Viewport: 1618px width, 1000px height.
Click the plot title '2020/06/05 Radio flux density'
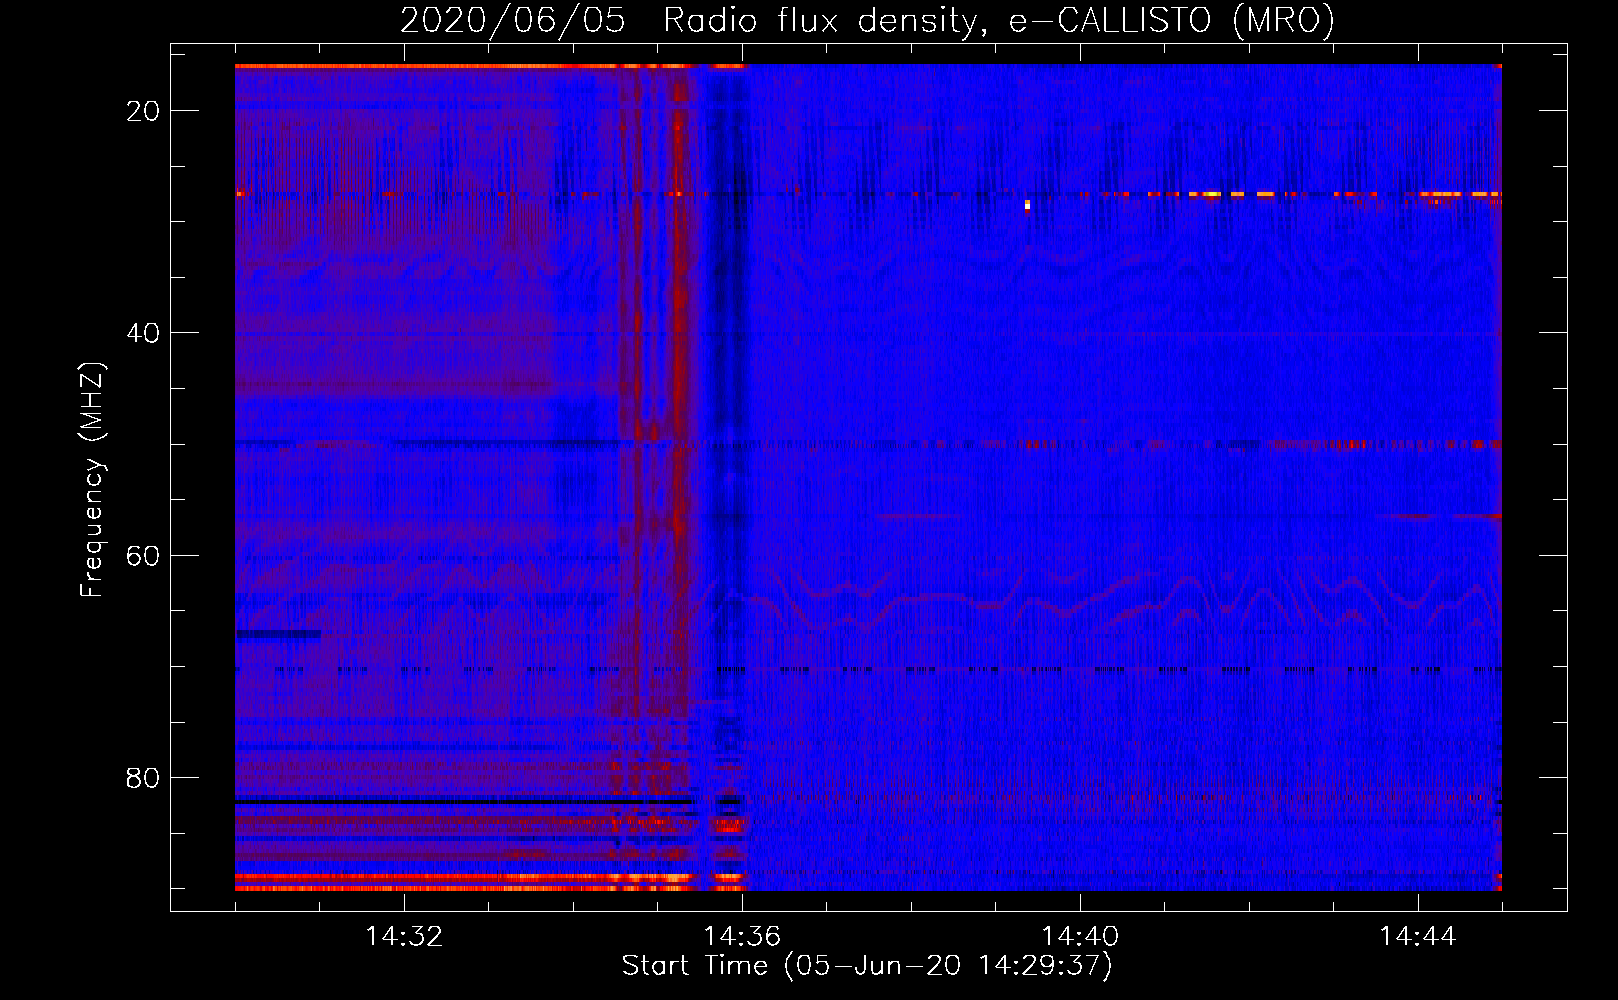tap(689, 20)
